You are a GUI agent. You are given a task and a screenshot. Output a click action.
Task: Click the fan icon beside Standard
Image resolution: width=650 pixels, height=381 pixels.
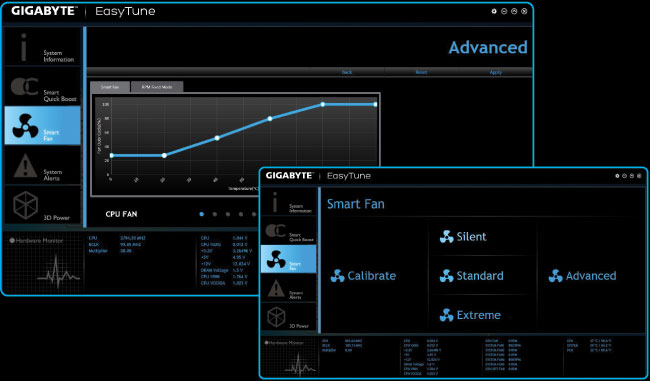coord(446,276)
